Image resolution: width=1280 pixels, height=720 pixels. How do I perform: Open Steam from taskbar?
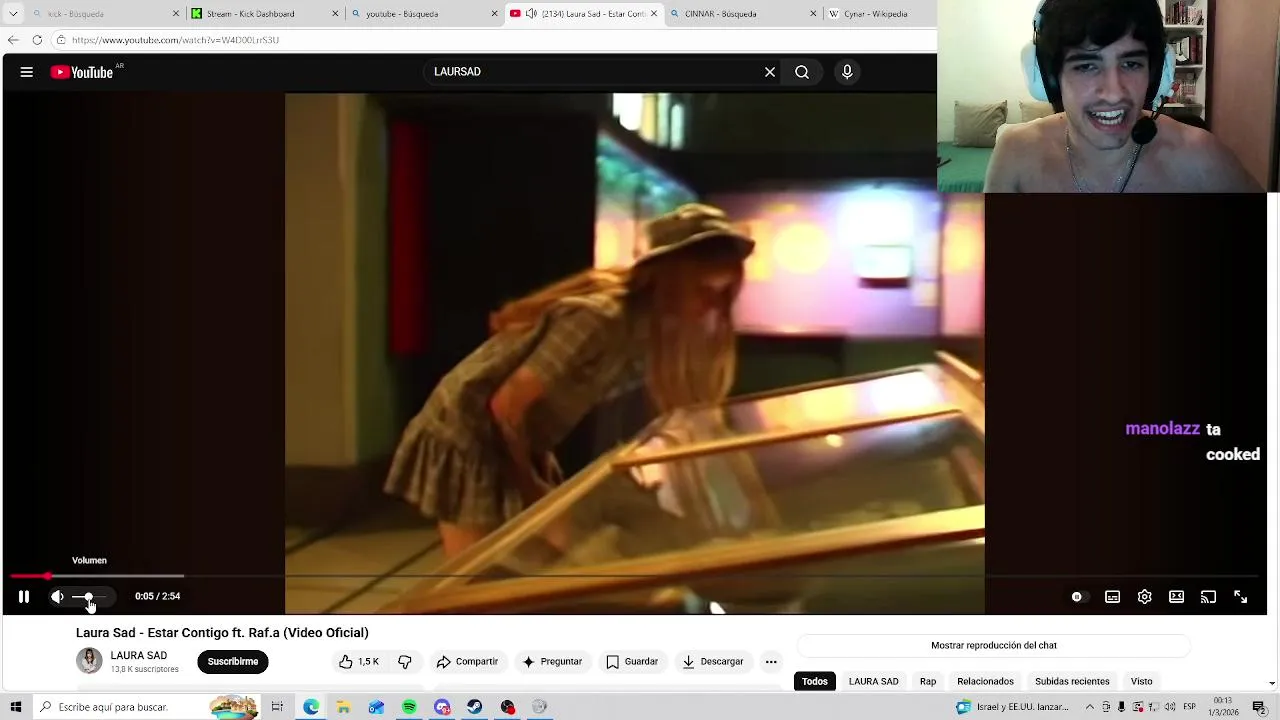click(475, 707)
